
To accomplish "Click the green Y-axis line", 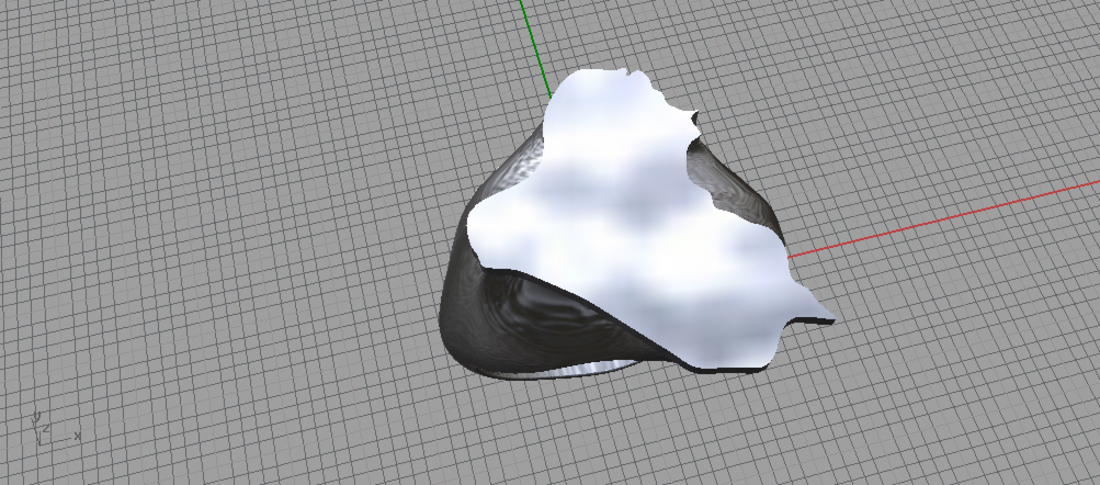I will 535,48.
